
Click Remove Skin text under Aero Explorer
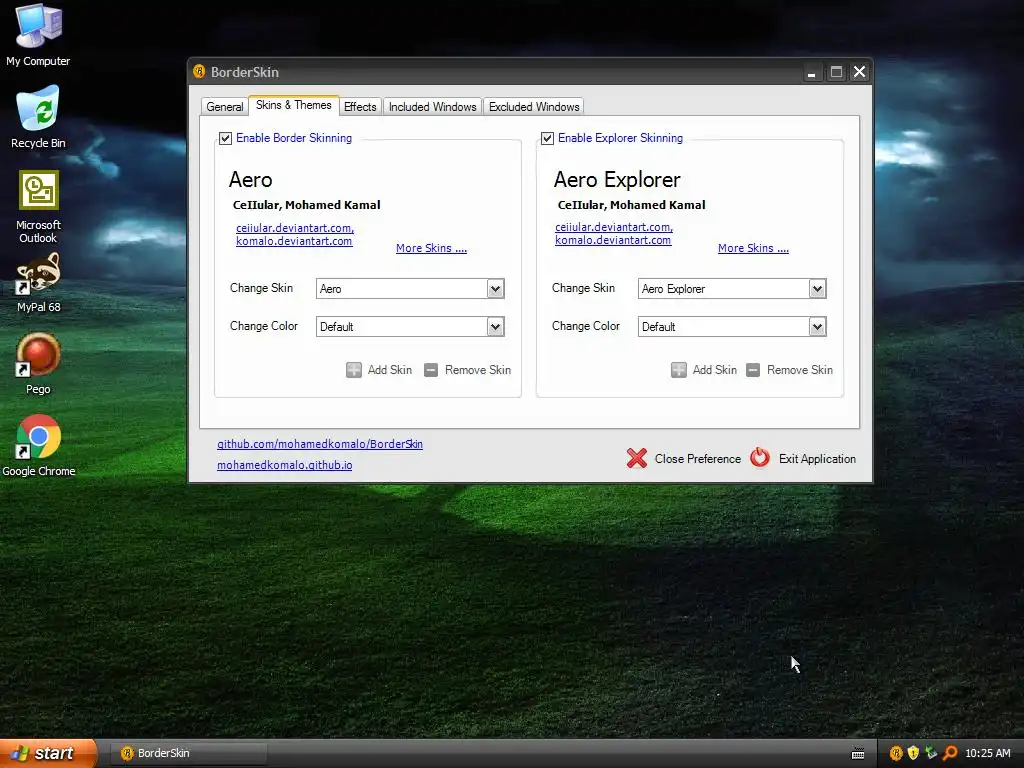tap(799, 370)
